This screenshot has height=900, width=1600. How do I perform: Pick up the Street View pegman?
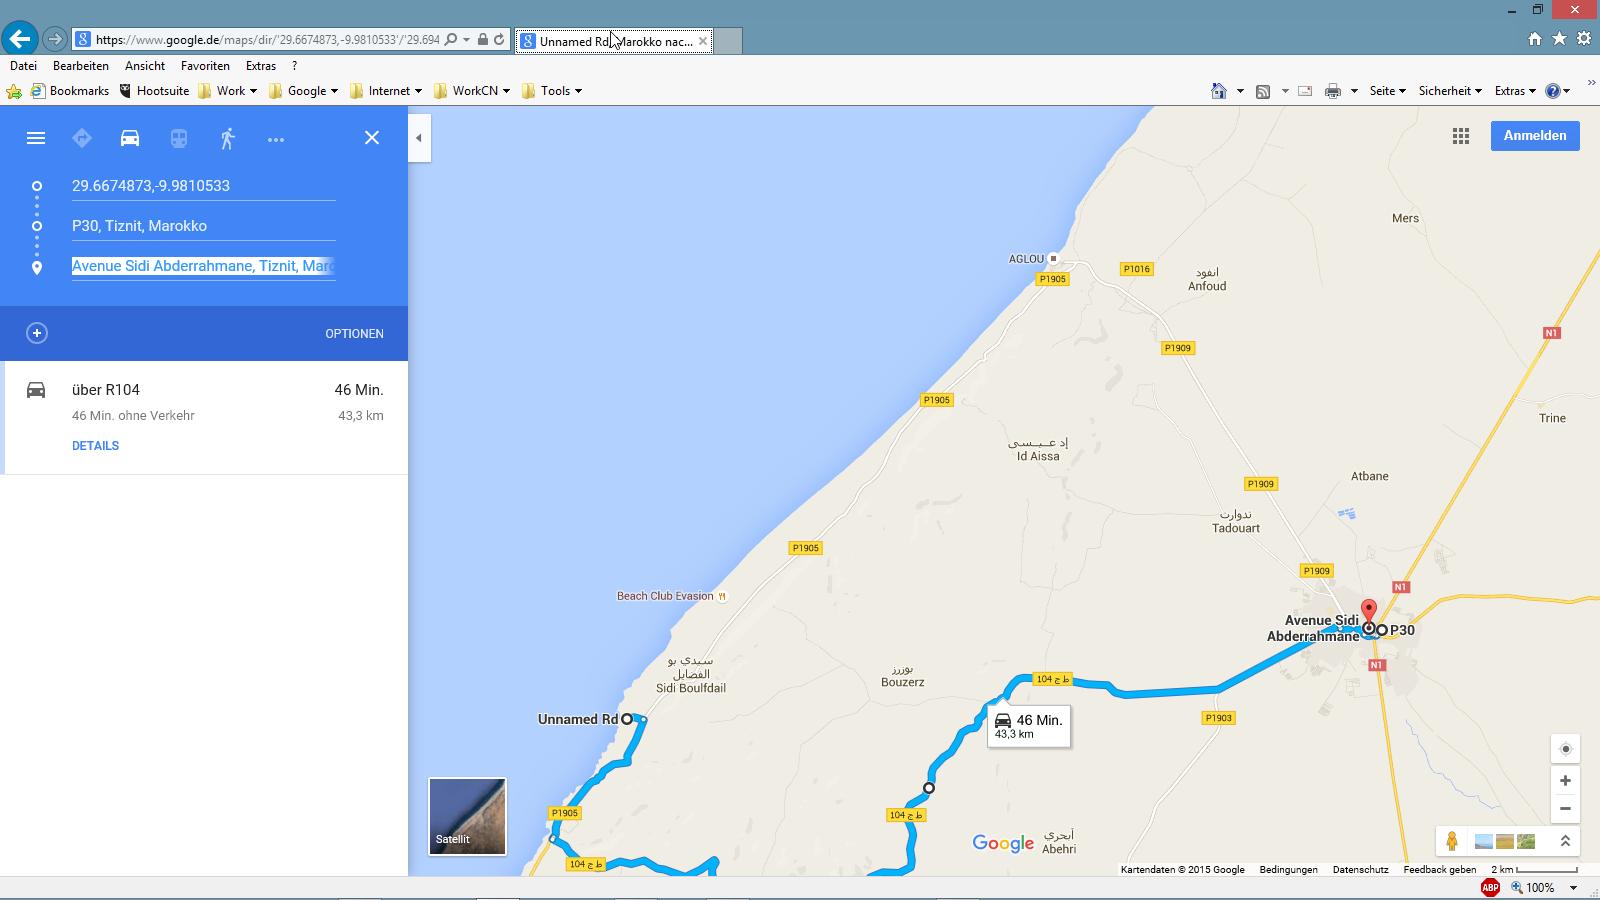pyautogui.click(x=1451, y=841)
